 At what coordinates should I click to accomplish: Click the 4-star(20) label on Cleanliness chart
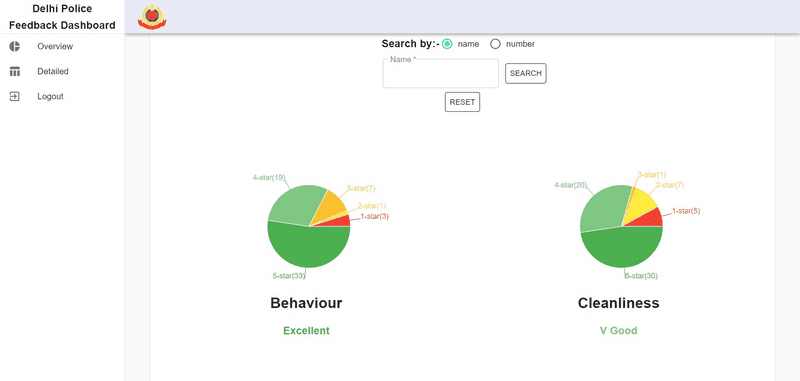tap(570, 185)
